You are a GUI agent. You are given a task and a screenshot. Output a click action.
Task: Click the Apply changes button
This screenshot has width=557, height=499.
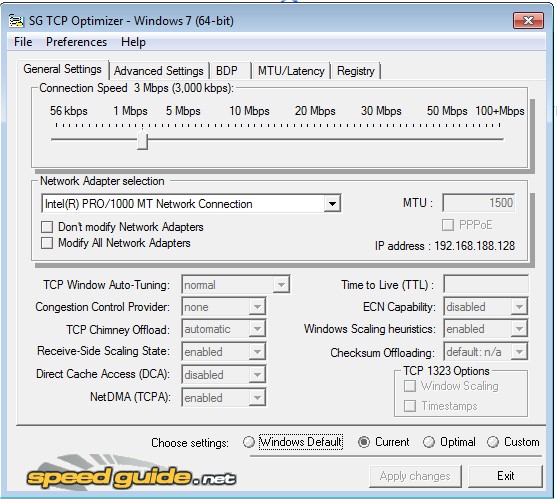coord(415,476)
